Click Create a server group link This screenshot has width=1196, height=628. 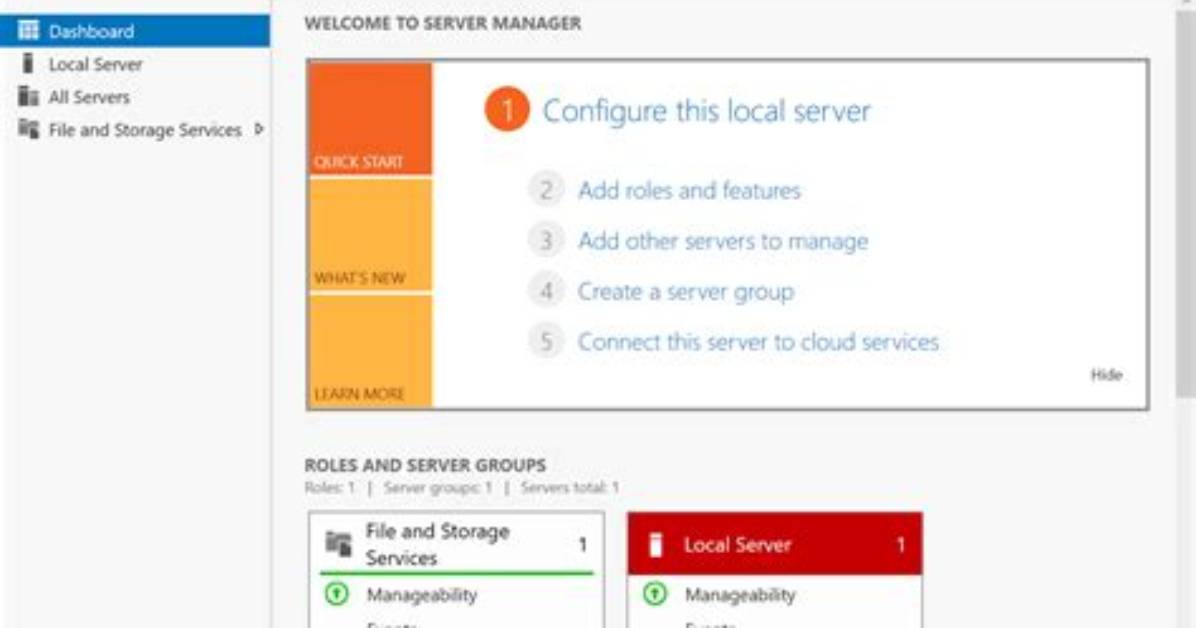(686, 291)
